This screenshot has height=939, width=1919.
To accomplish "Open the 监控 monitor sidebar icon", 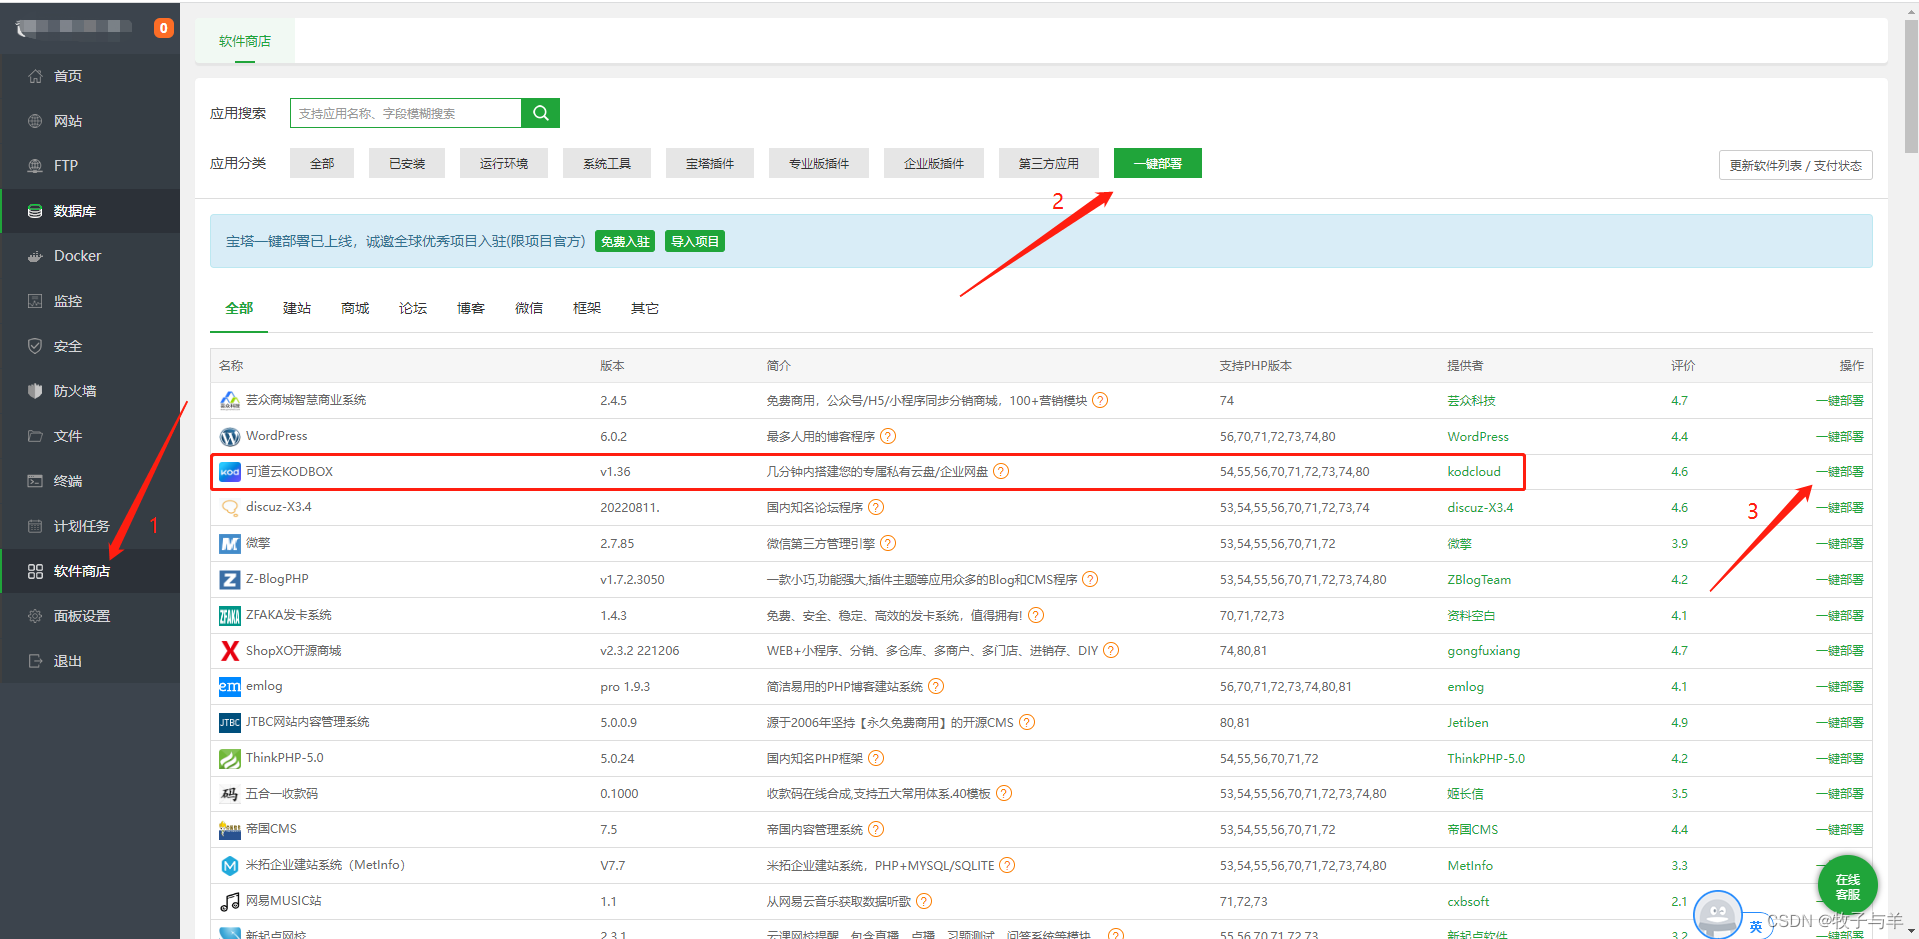I will click(35, 301).
